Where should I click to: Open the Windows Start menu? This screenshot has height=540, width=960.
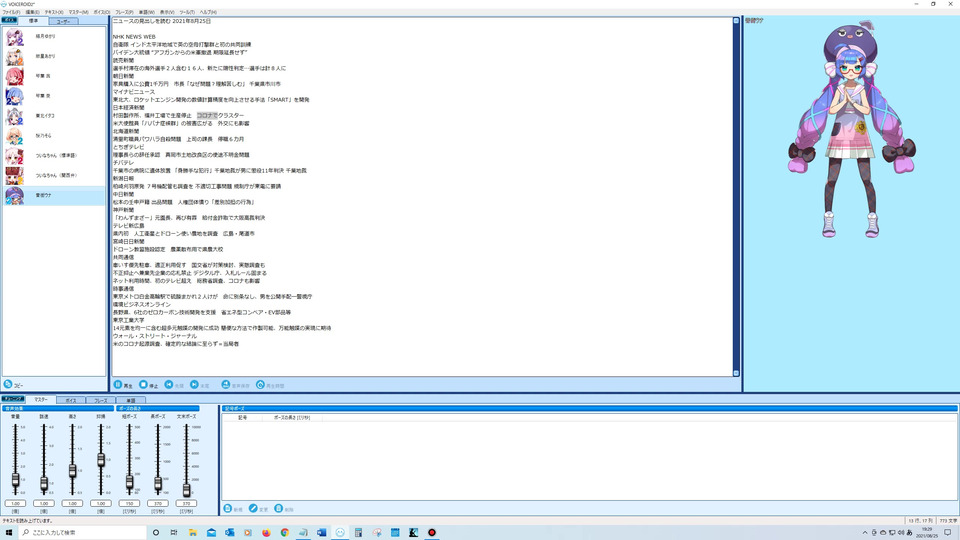[9, 533]
